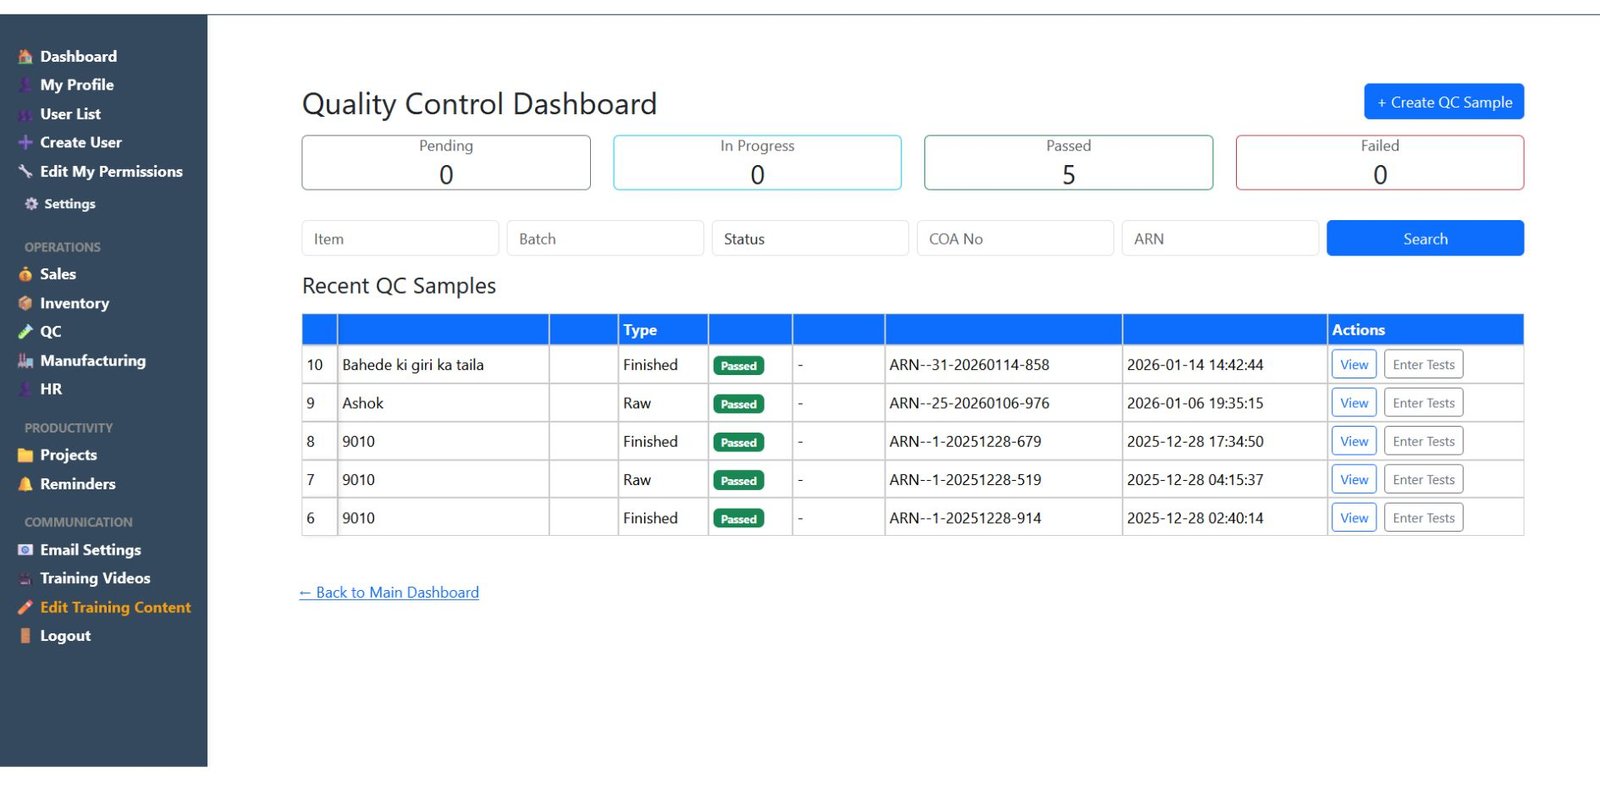Viewport: 1600px width, 800px height.
Task: Click the Email Settings icon
Action: coord(25,550)
